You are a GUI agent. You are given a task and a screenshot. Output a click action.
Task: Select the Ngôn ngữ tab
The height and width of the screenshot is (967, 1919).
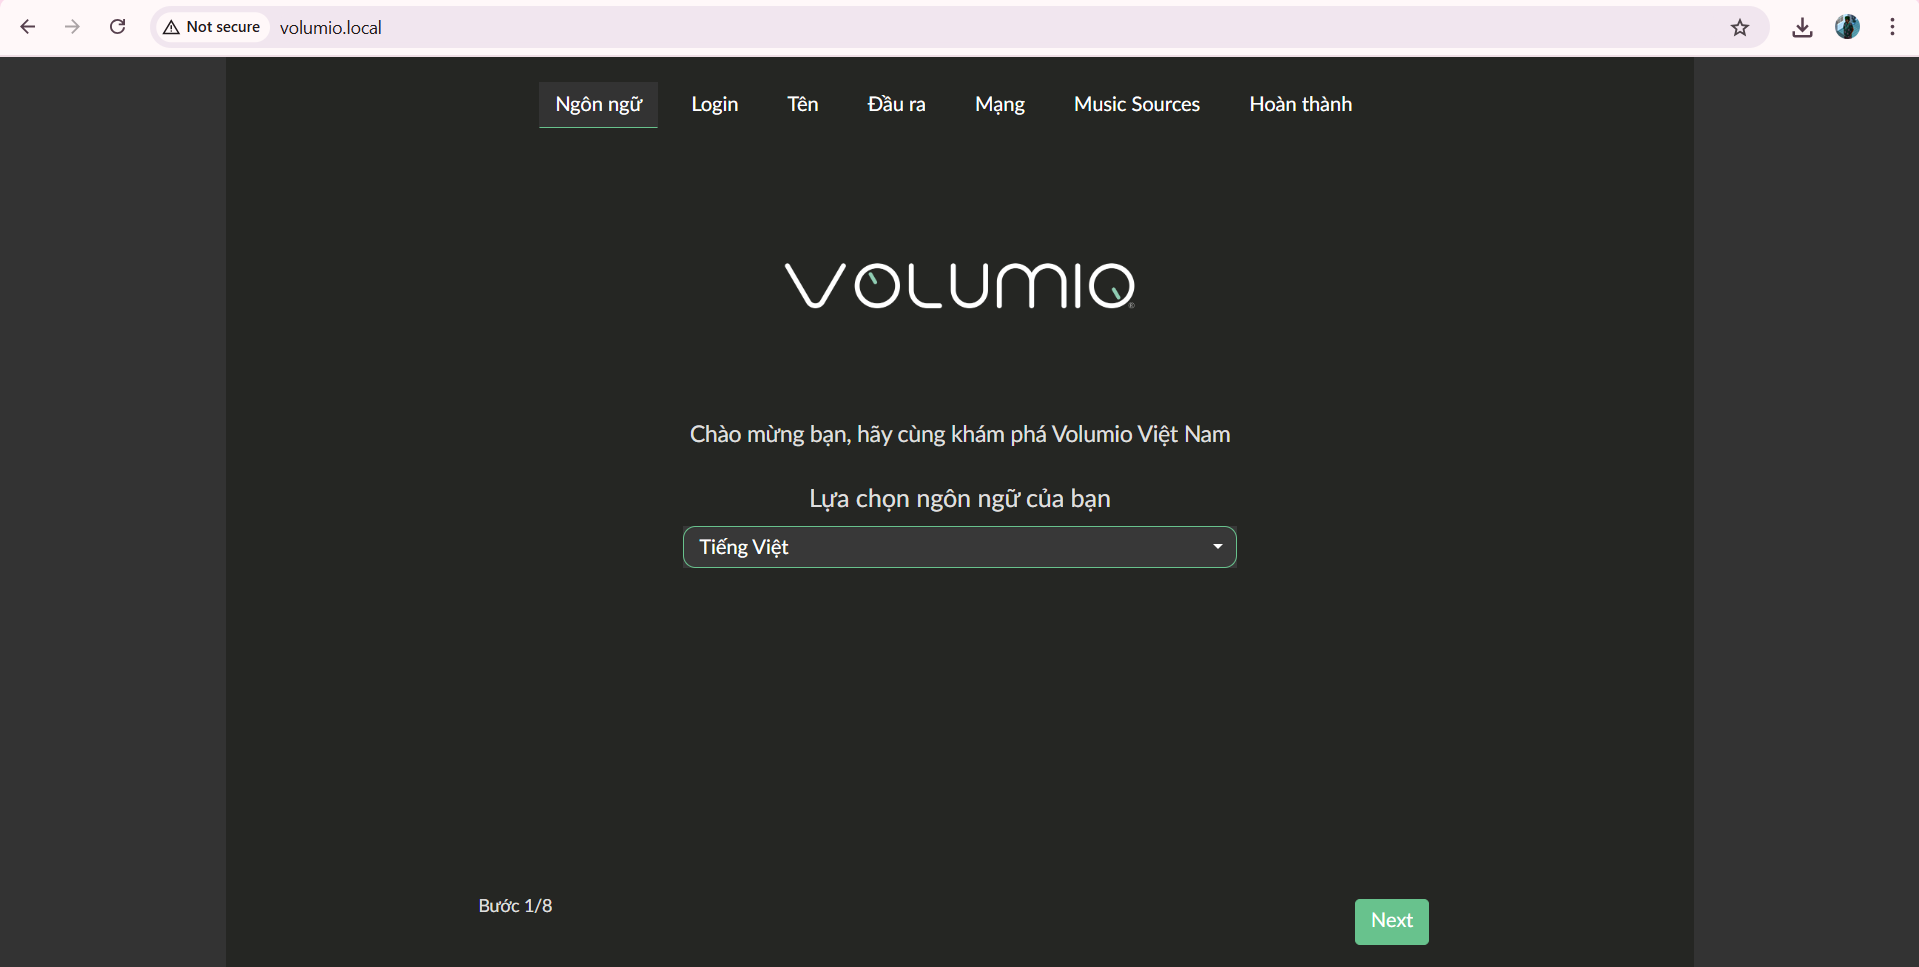(x=598, y=104)
